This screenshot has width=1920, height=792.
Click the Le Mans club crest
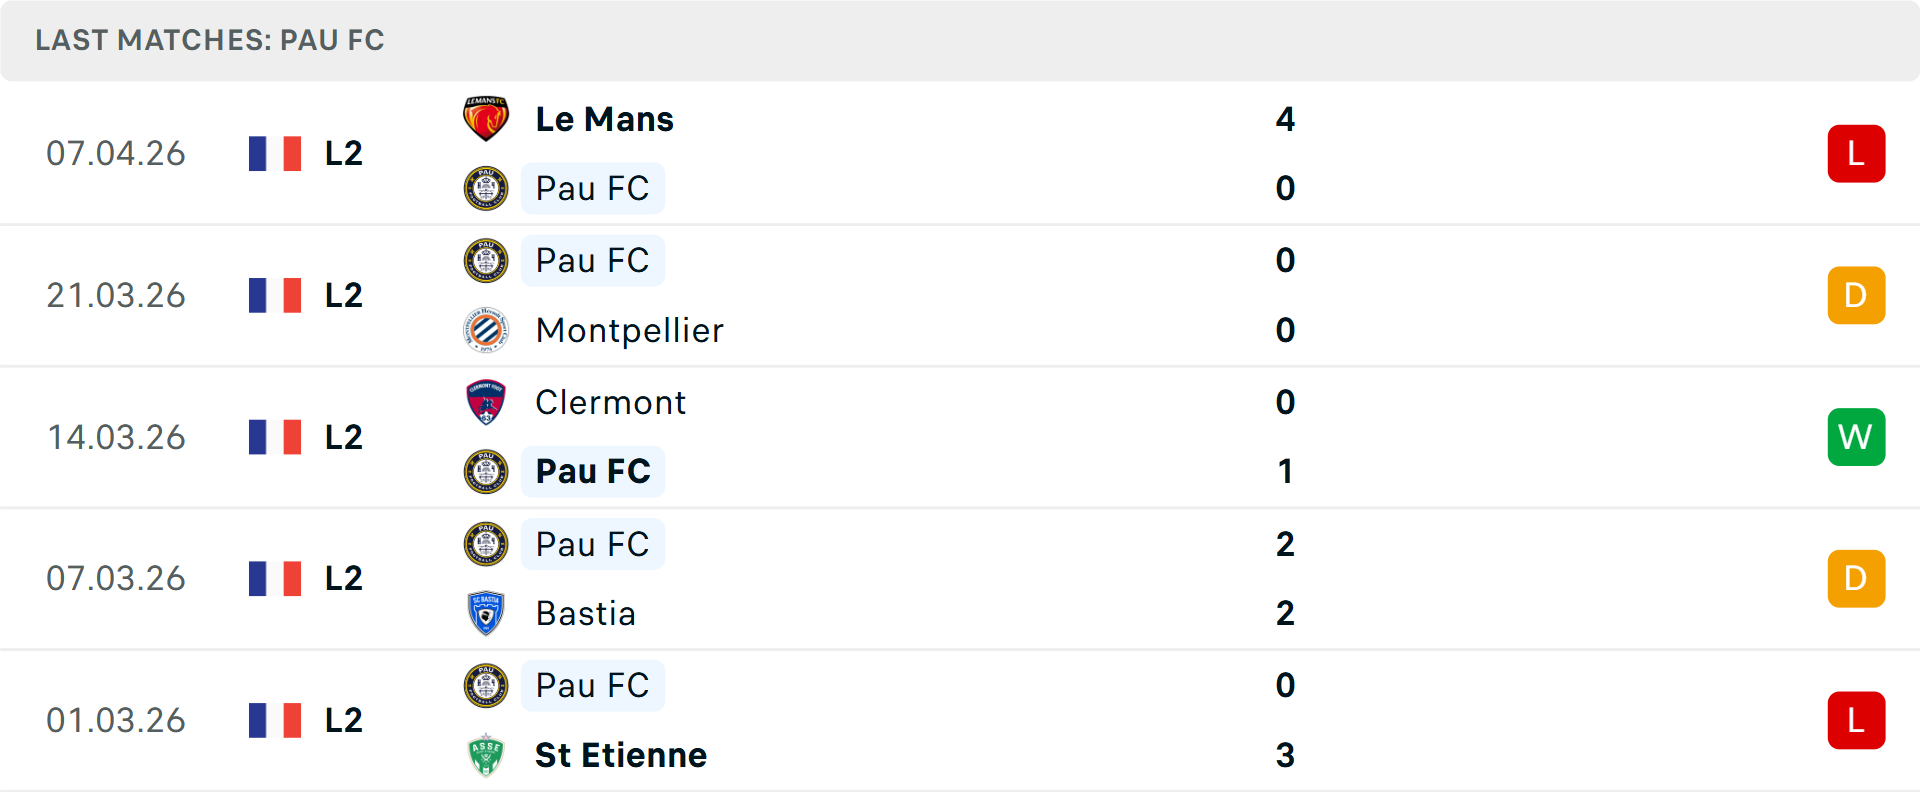tap(486, 119)
